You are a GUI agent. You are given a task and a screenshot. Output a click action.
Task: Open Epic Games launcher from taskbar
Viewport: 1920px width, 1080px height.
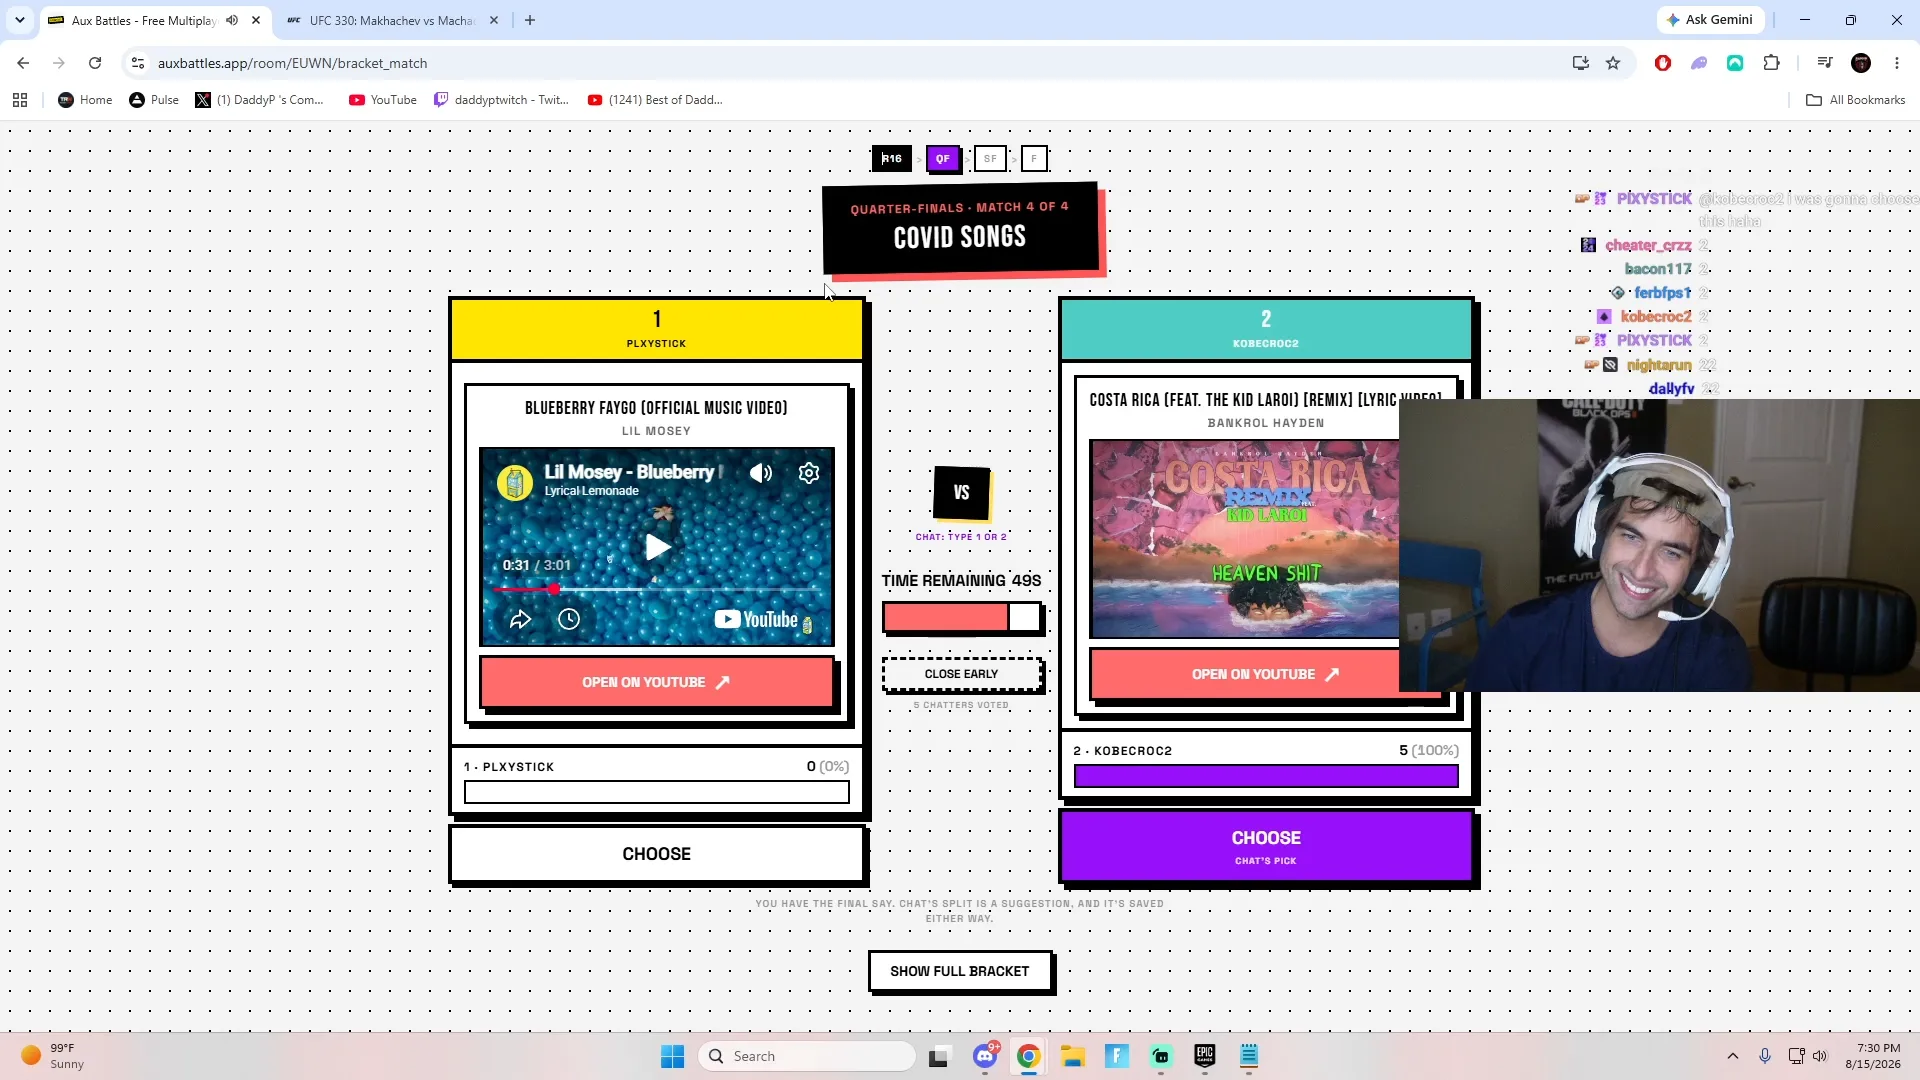(1205, 1056)
